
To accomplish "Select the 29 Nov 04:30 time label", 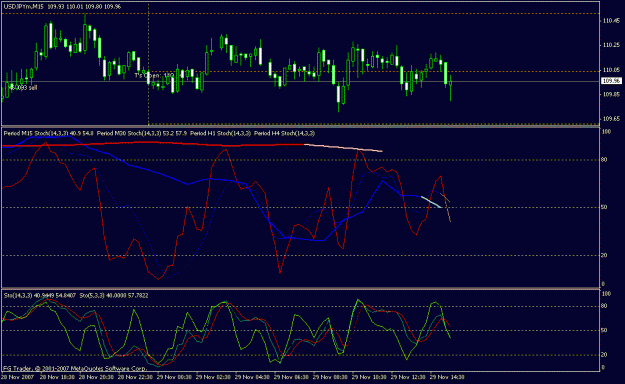I will click(x=252, y=377).
